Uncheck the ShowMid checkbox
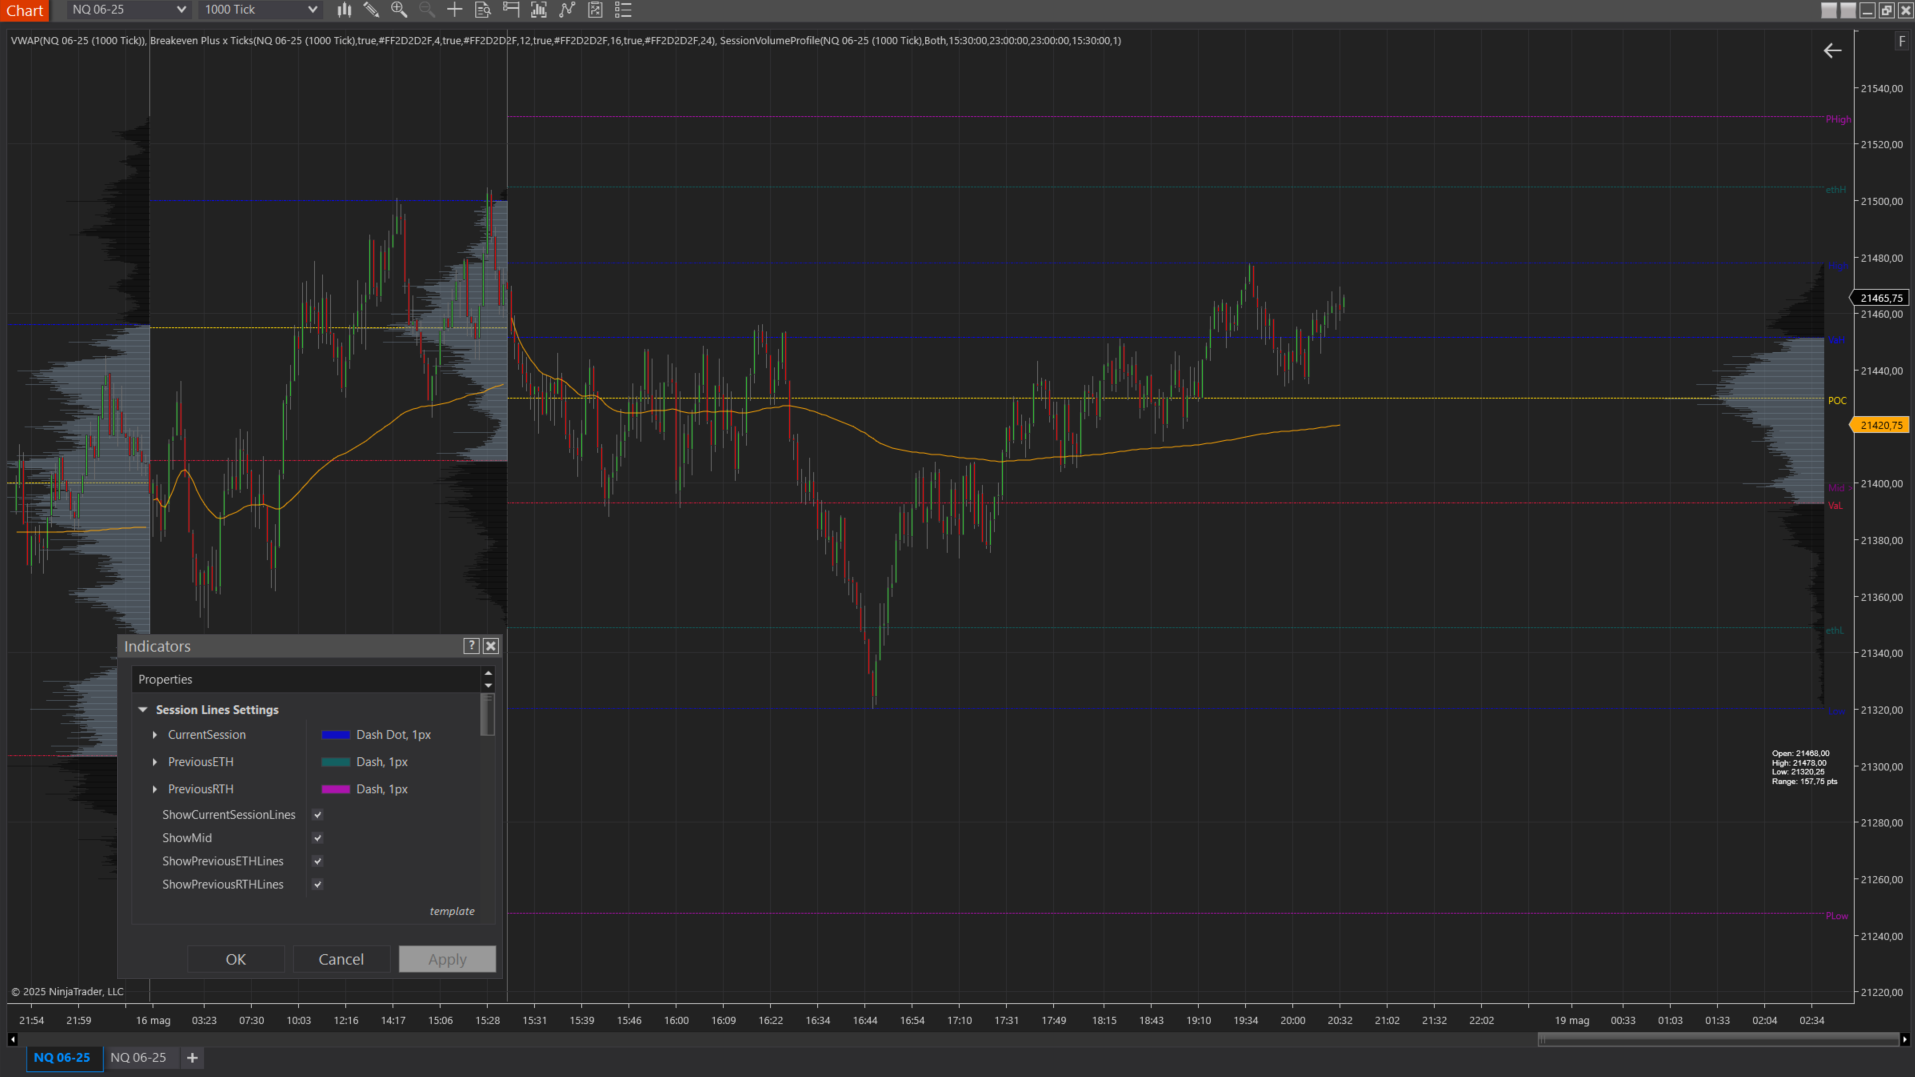 pyautogui.click(x=316, y=837)
